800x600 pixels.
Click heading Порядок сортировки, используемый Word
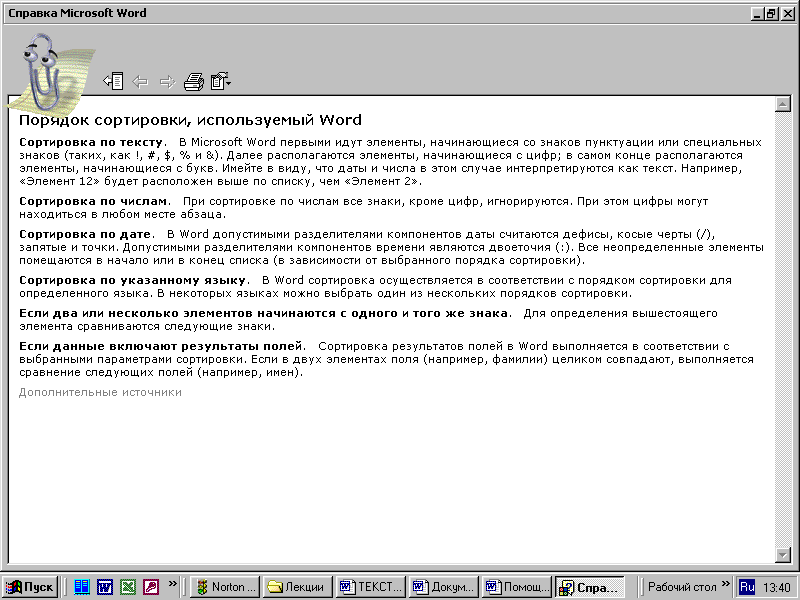click(190, 120)
